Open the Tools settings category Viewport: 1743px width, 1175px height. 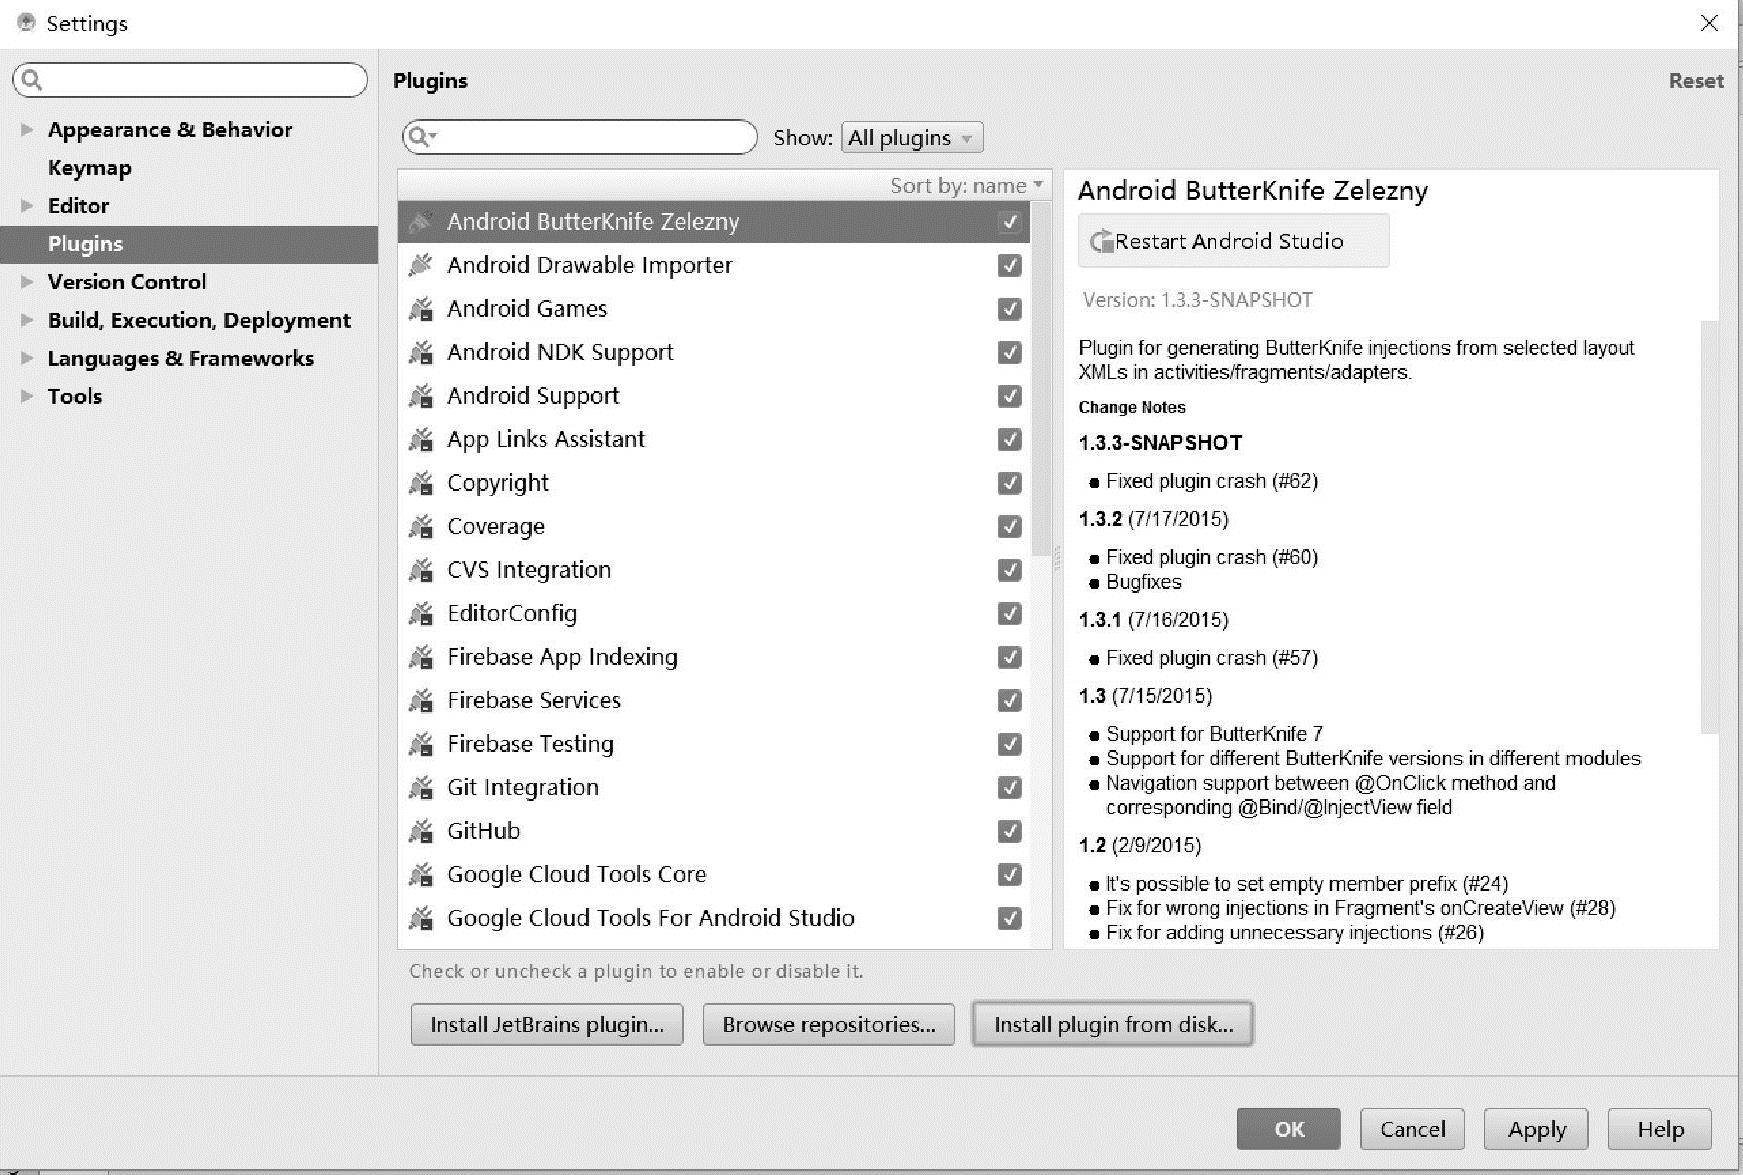(75, 396)
